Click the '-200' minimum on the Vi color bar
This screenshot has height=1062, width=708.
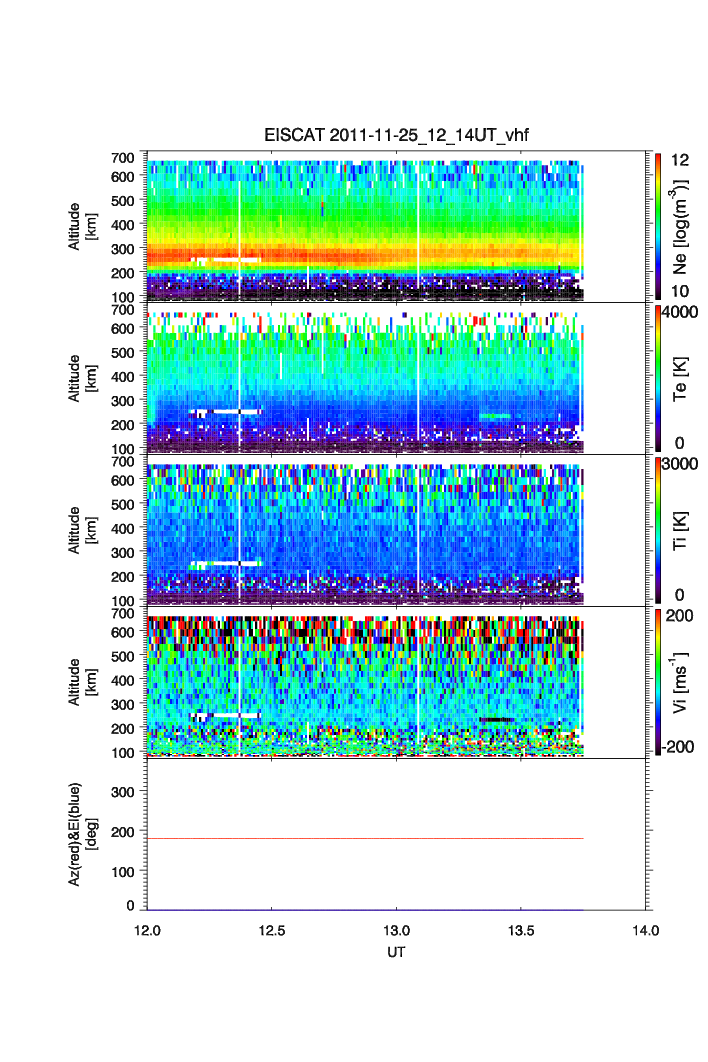click(677, 747)
